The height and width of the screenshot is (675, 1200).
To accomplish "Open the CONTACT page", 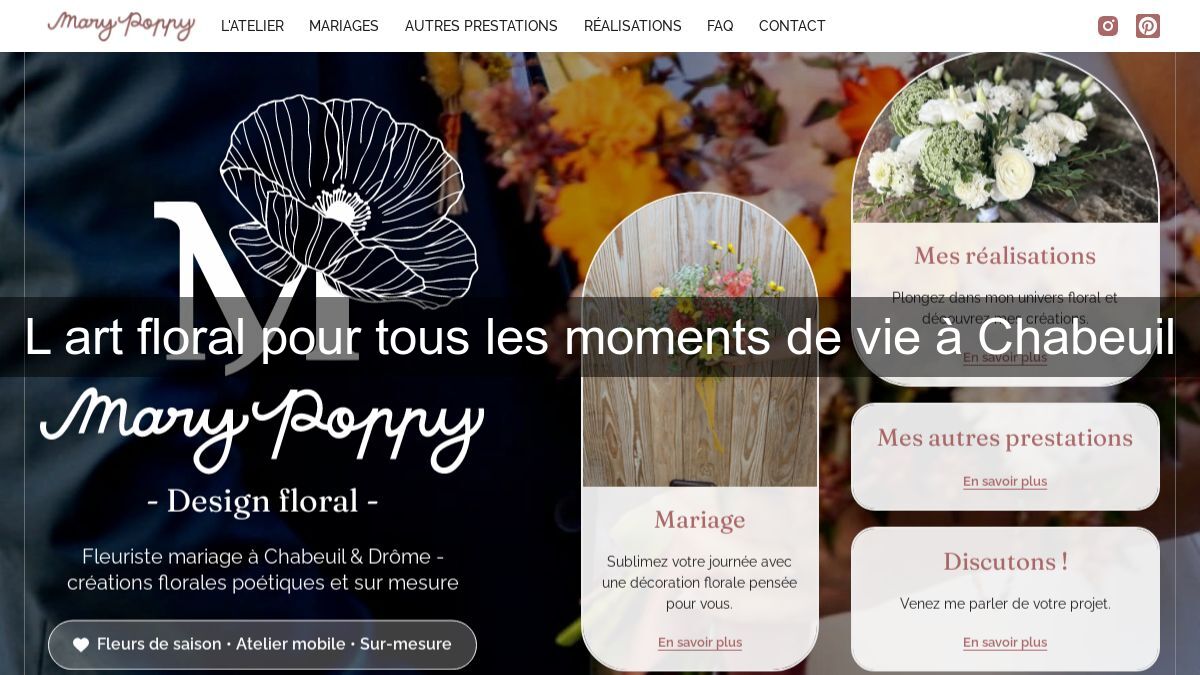I will (x=792, y=26).
